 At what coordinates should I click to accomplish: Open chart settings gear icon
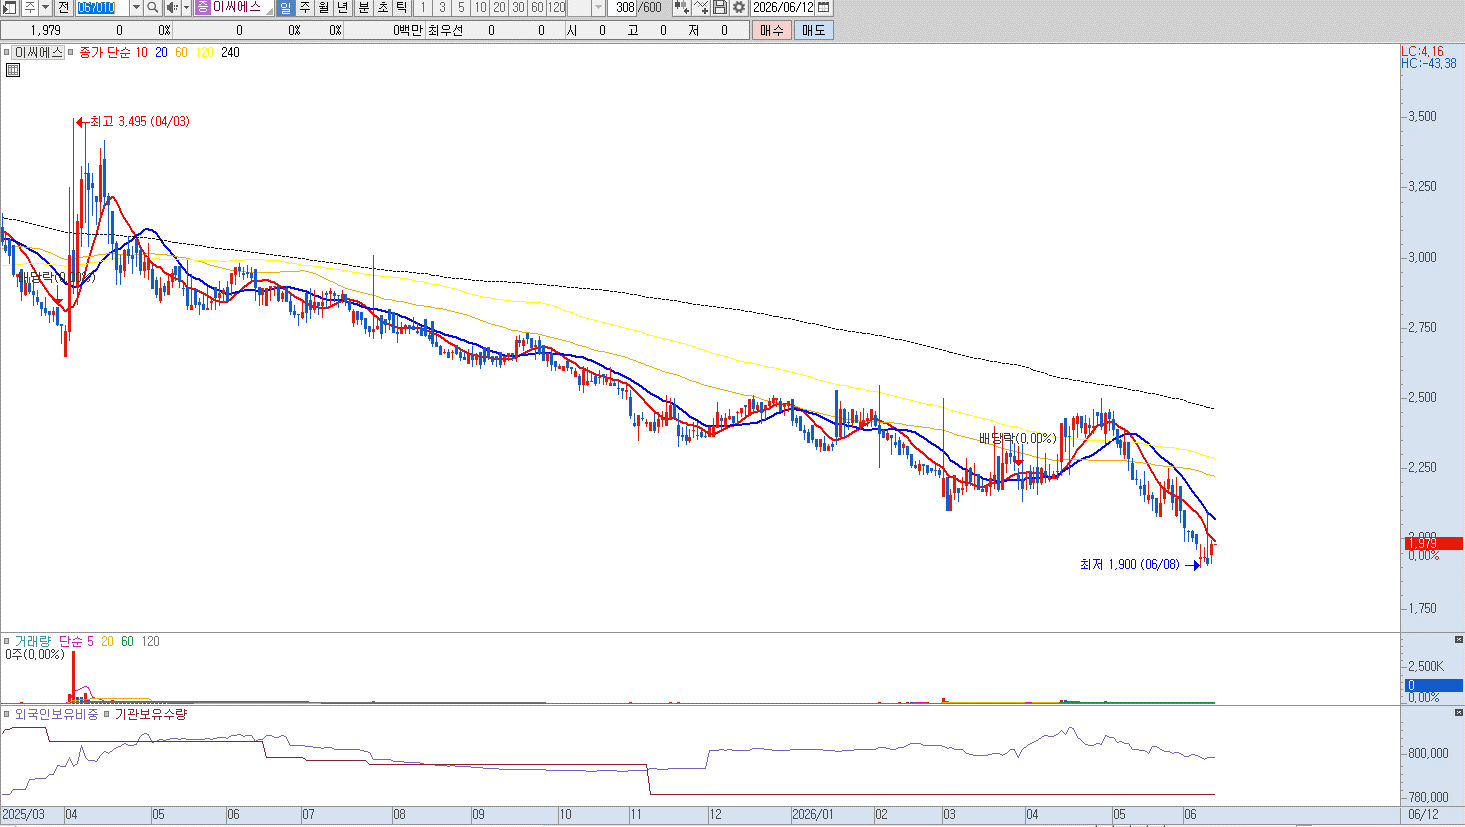point(739,7)
